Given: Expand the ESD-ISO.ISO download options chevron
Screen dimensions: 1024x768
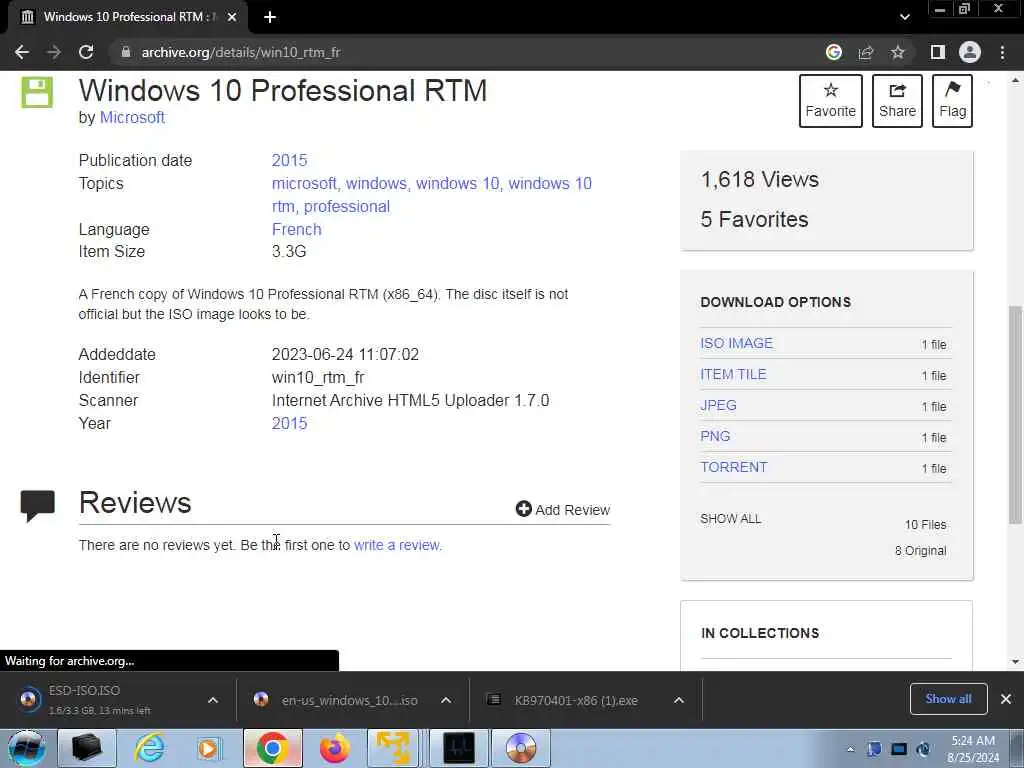Looking at the screenshot, I should tap(213, 700).
